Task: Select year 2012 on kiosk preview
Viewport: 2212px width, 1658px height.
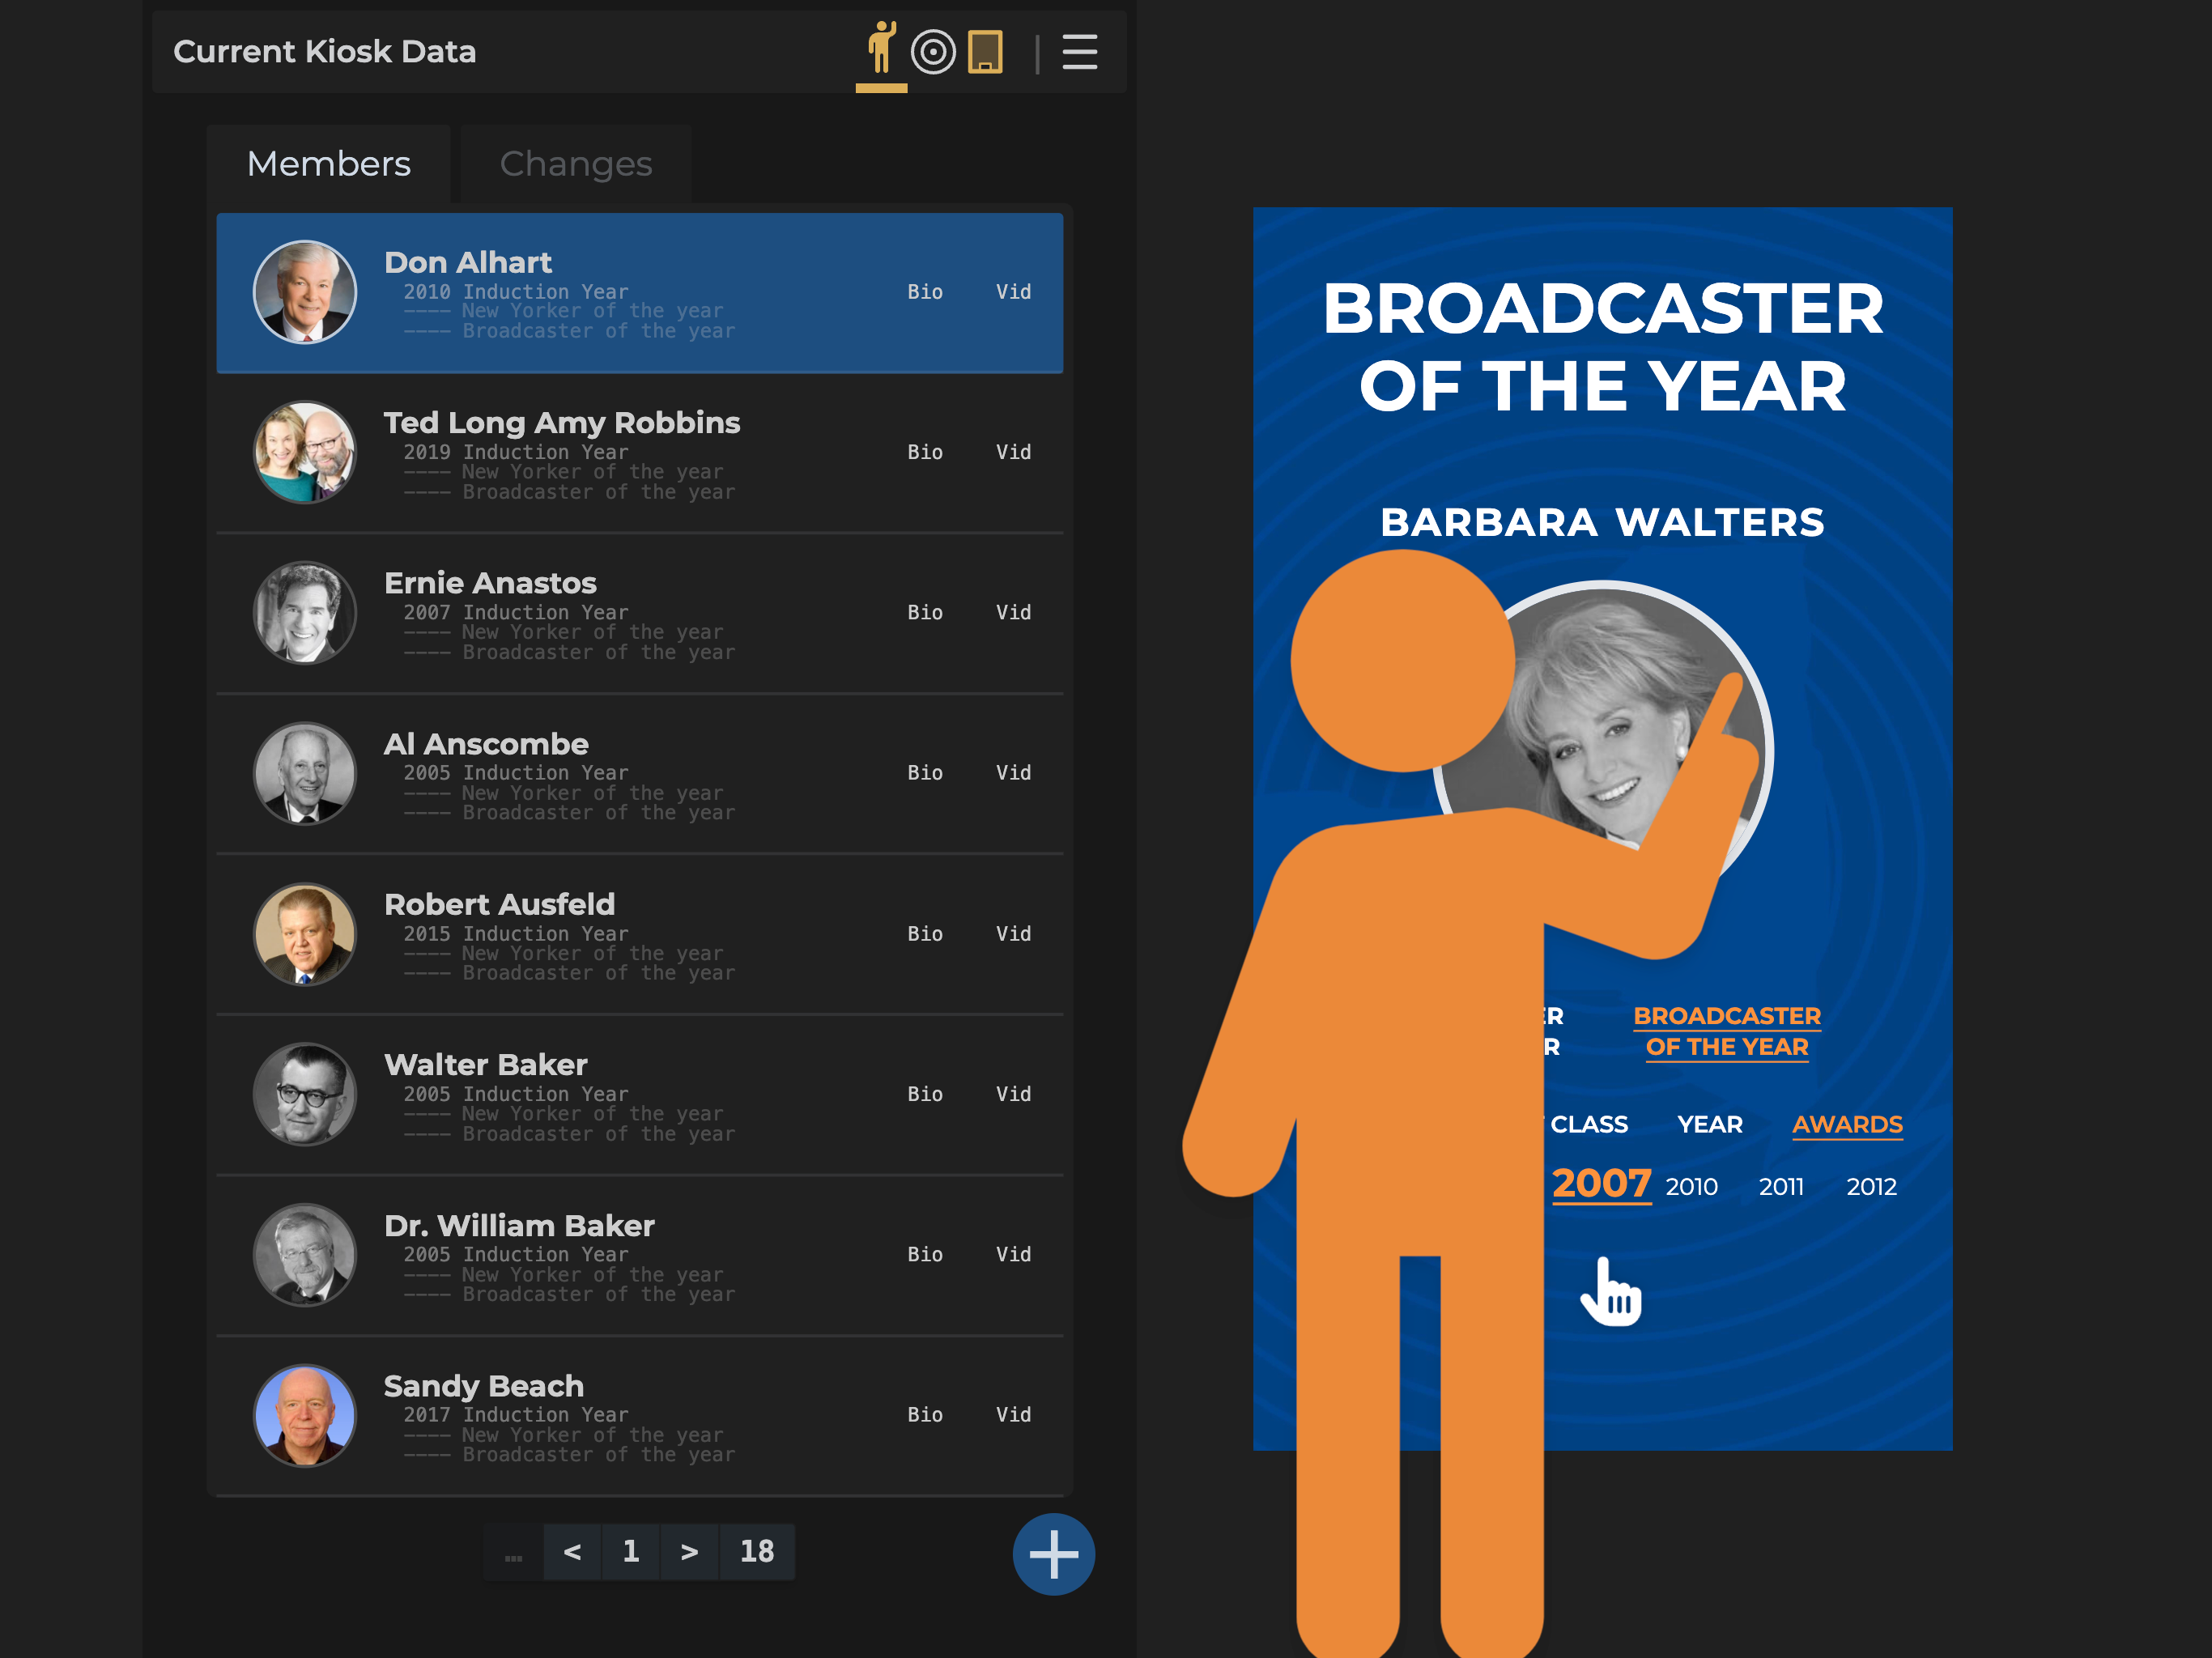Action: tap(1870, 1187)
